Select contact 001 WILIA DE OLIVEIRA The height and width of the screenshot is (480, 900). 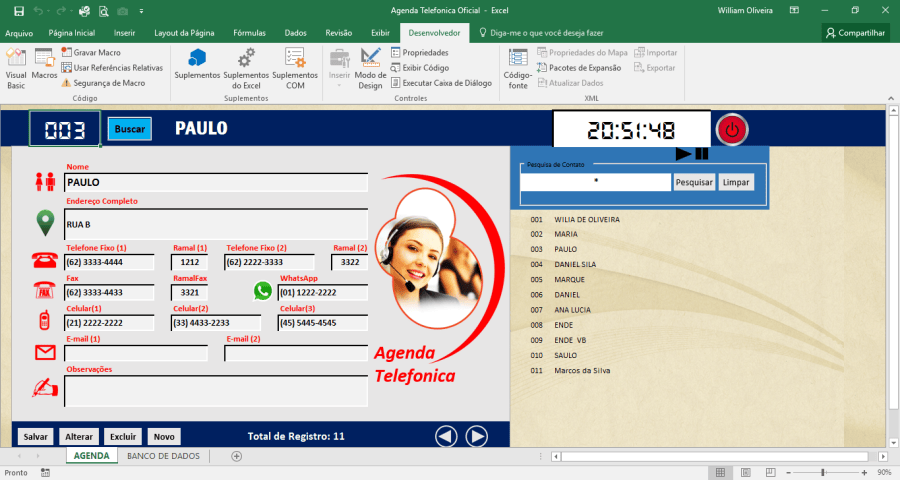point(575,219)
